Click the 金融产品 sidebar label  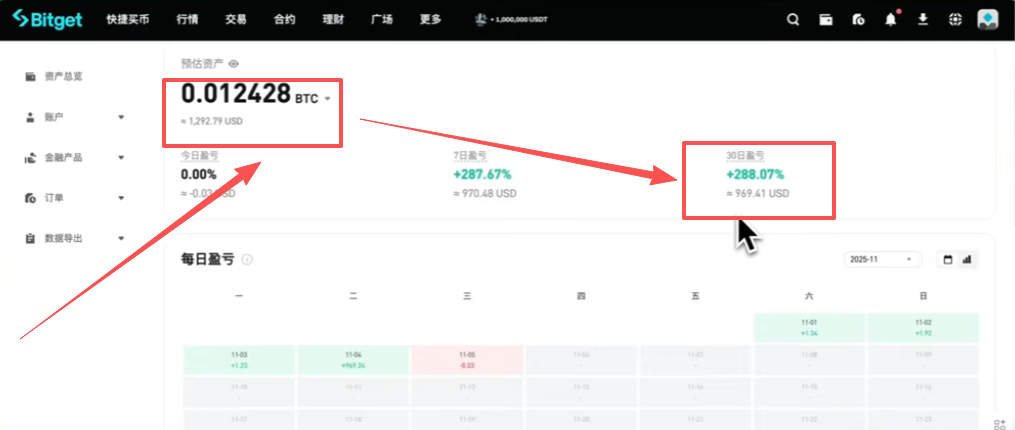63,157
